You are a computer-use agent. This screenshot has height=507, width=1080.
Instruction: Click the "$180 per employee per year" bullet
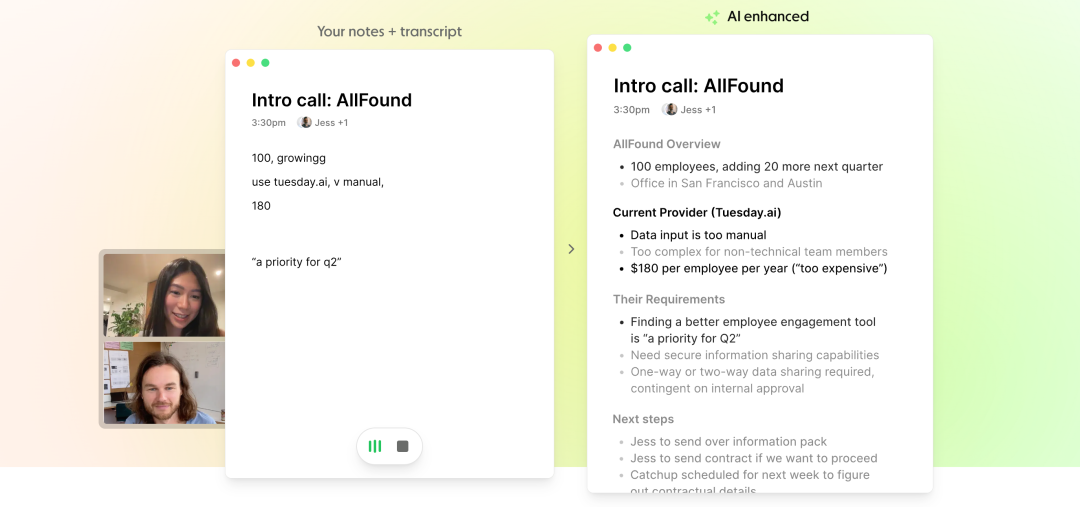tap(758, 269)
